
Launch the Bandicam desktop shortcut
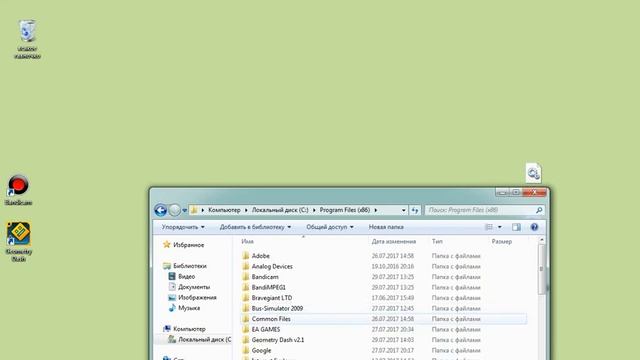point(18,190)
